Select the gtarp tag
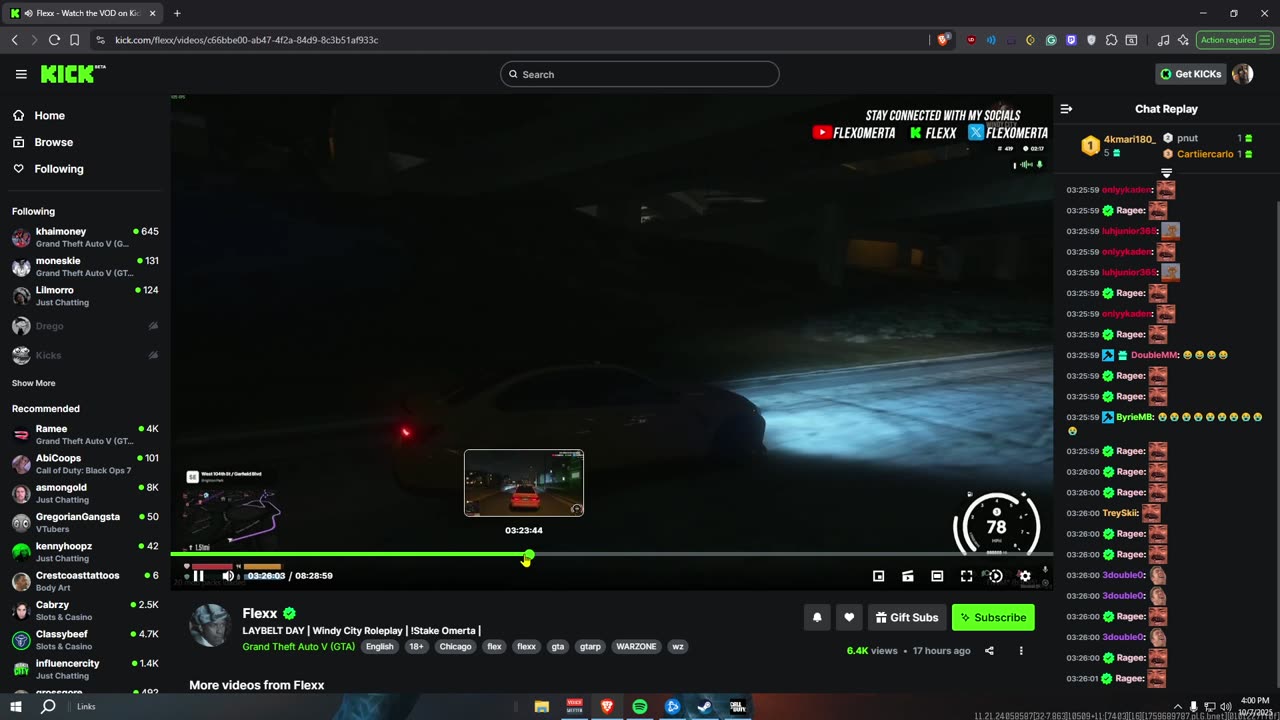The image size is (1280, 720). (591, 647)
